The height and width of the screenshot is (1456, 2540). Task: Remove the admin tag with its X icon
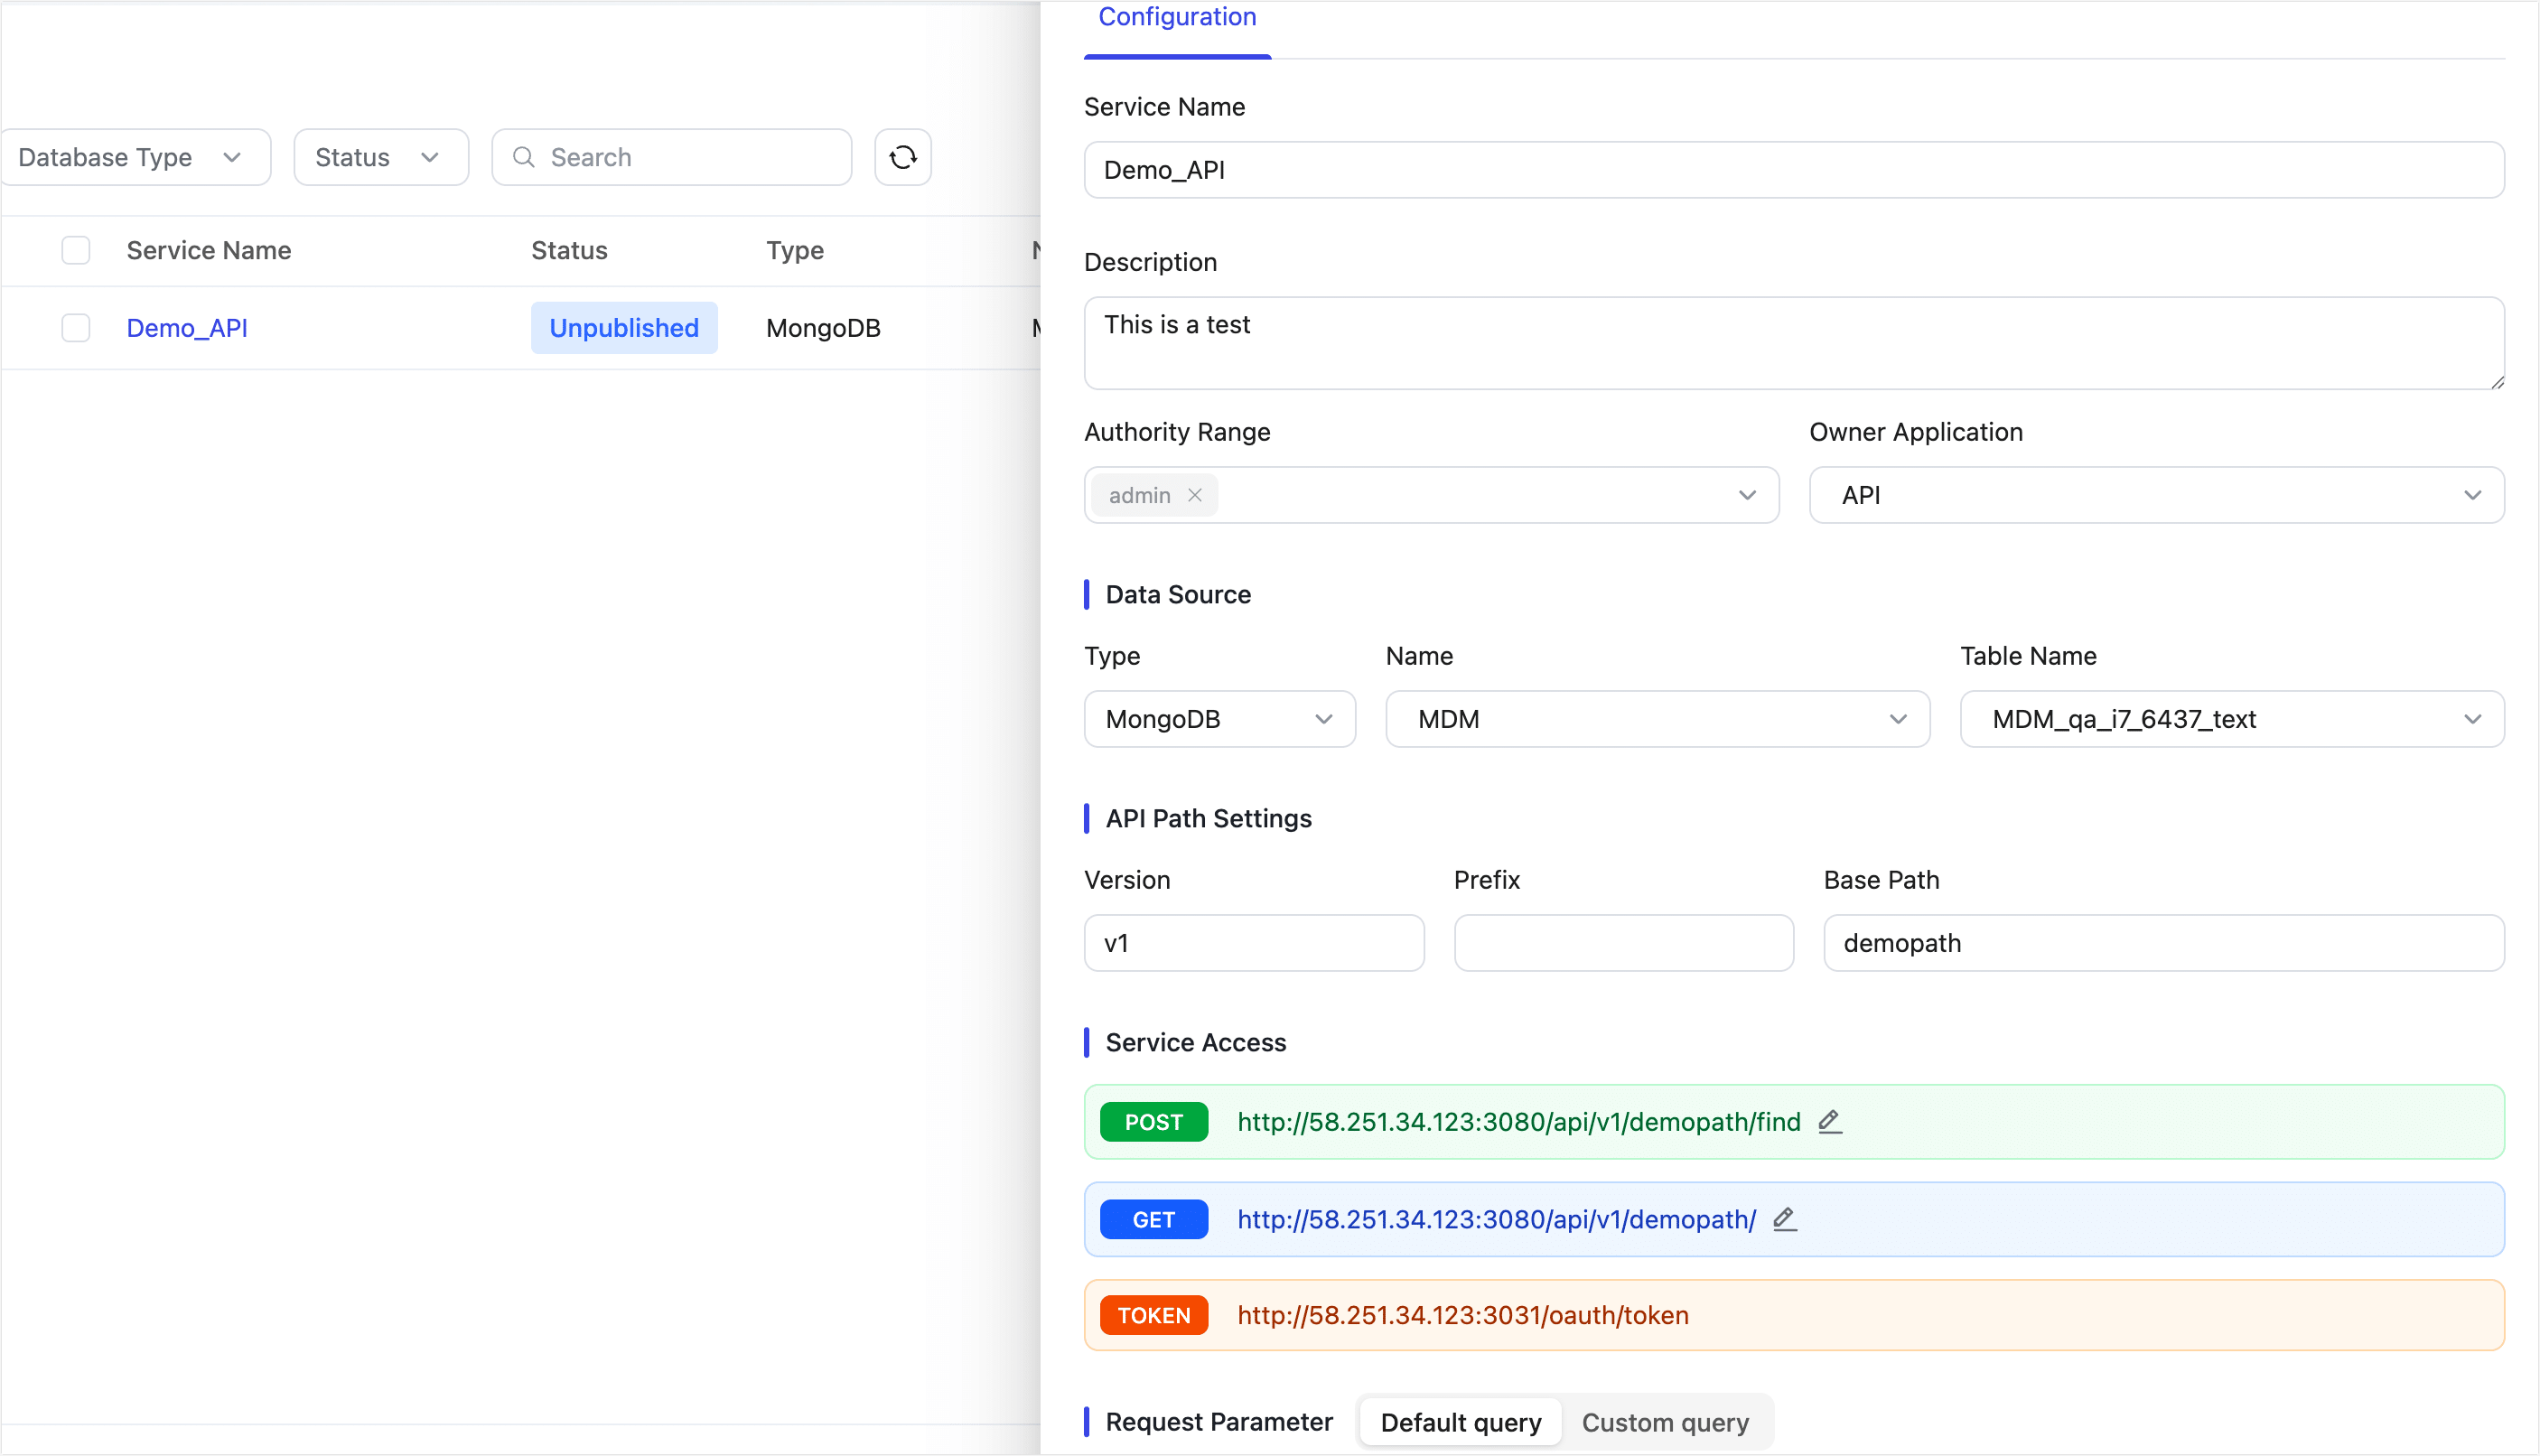pyautogui.click(x=1194, y=495)
